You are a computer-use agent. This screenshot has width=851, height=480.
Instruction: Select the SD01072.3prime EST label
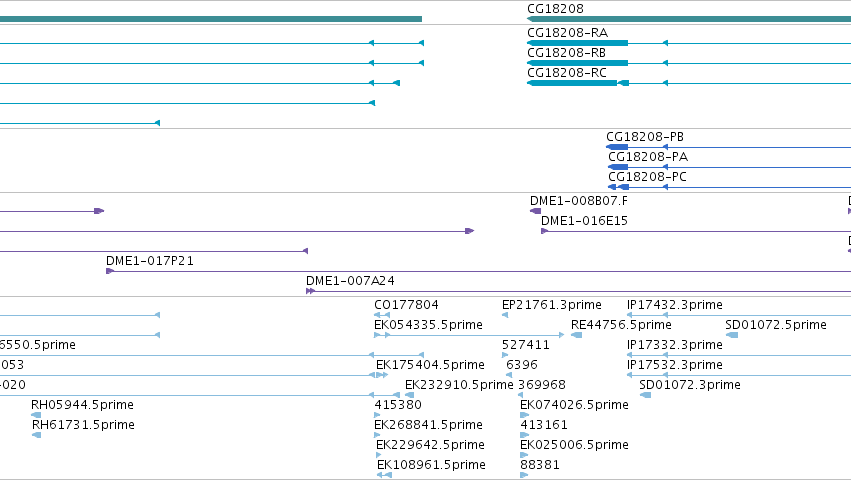click(x=690, y=385)
